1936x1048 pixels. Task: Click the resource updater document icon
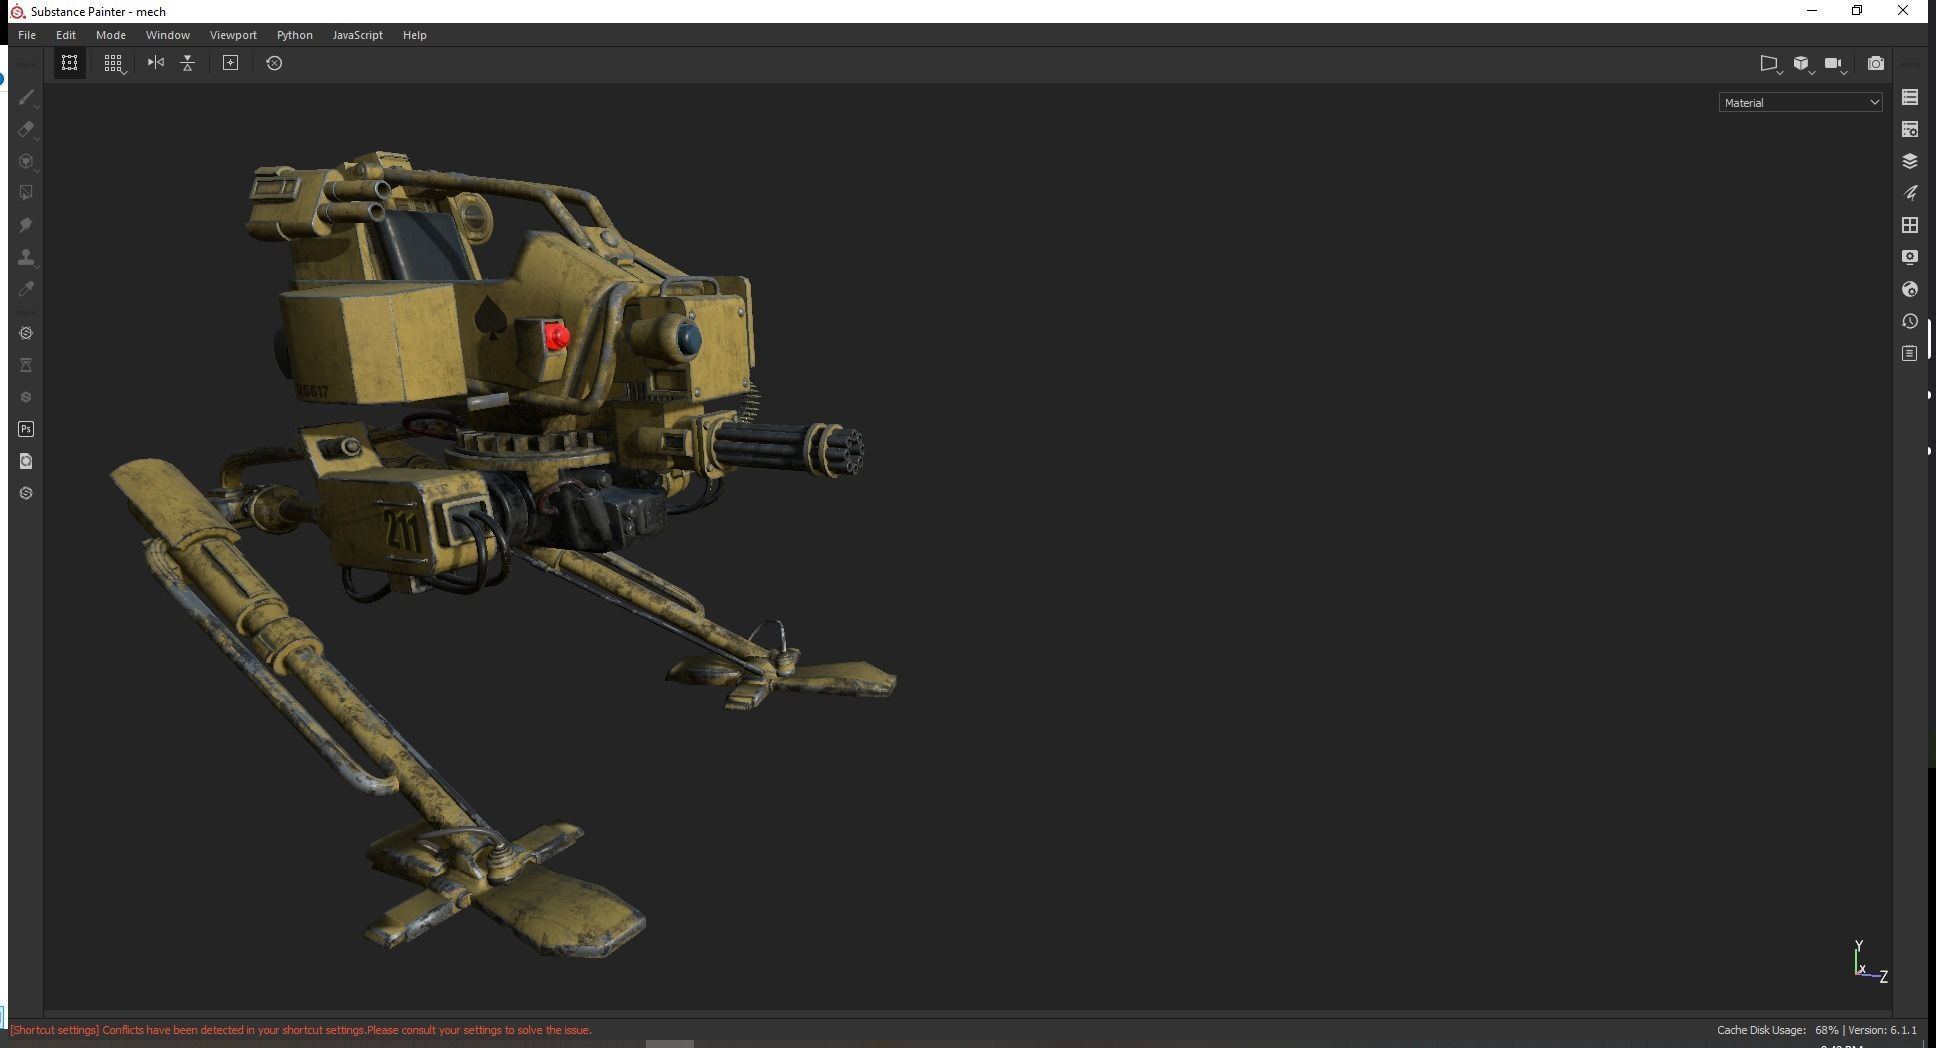[x=26, y=461]
